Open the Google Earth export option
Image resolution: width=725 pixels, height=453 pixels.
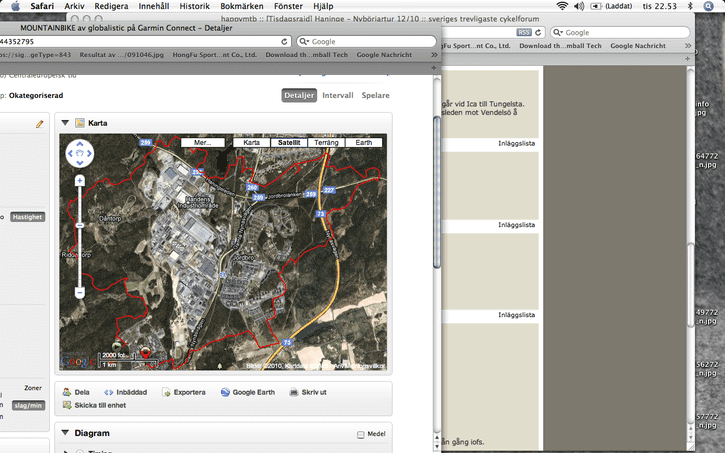[x=226, y=392]
